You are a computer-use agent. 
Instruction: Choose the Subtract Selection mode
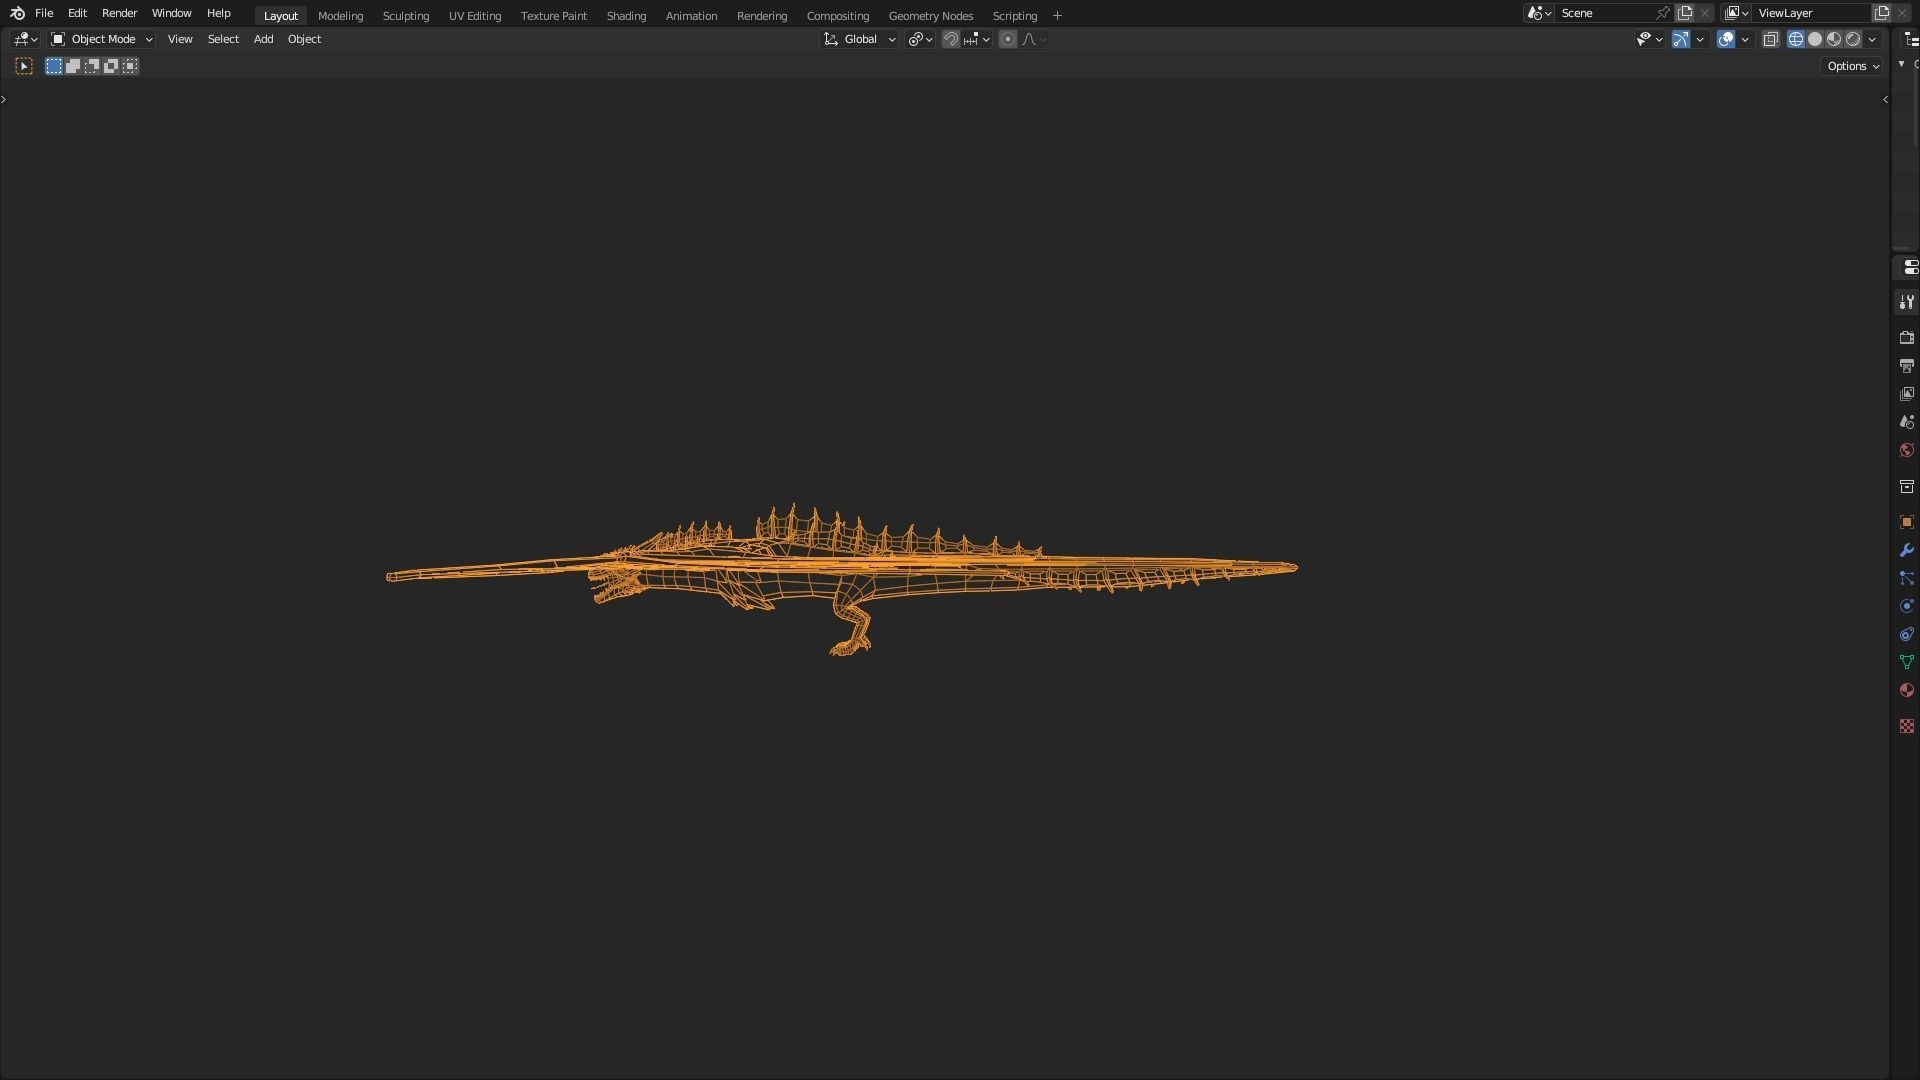(x=92, y=66)
